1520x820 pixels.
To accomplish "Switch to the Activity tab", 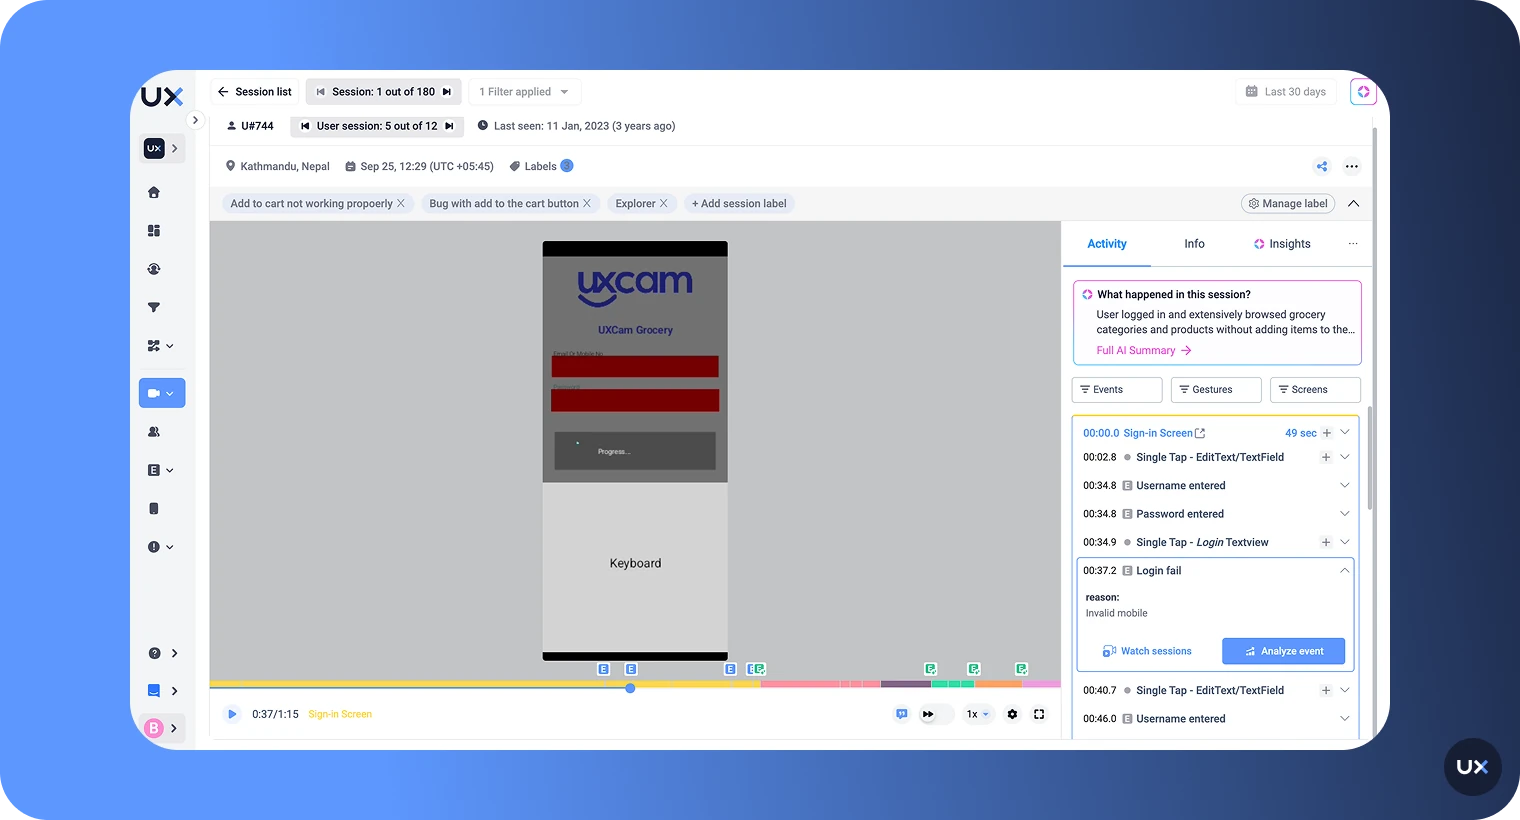I will (1107, 244).
